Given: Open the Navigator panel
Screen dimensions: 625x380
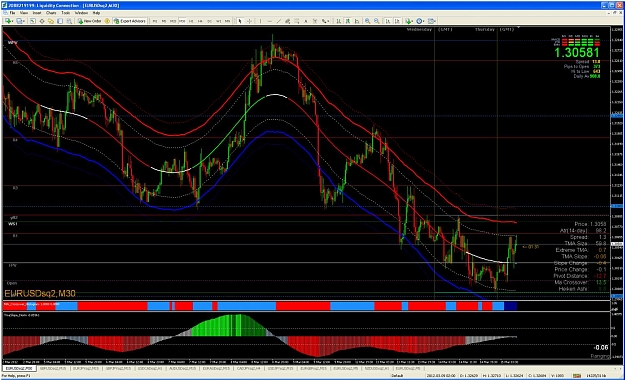Looking at the screenshot, I should 51,21.
